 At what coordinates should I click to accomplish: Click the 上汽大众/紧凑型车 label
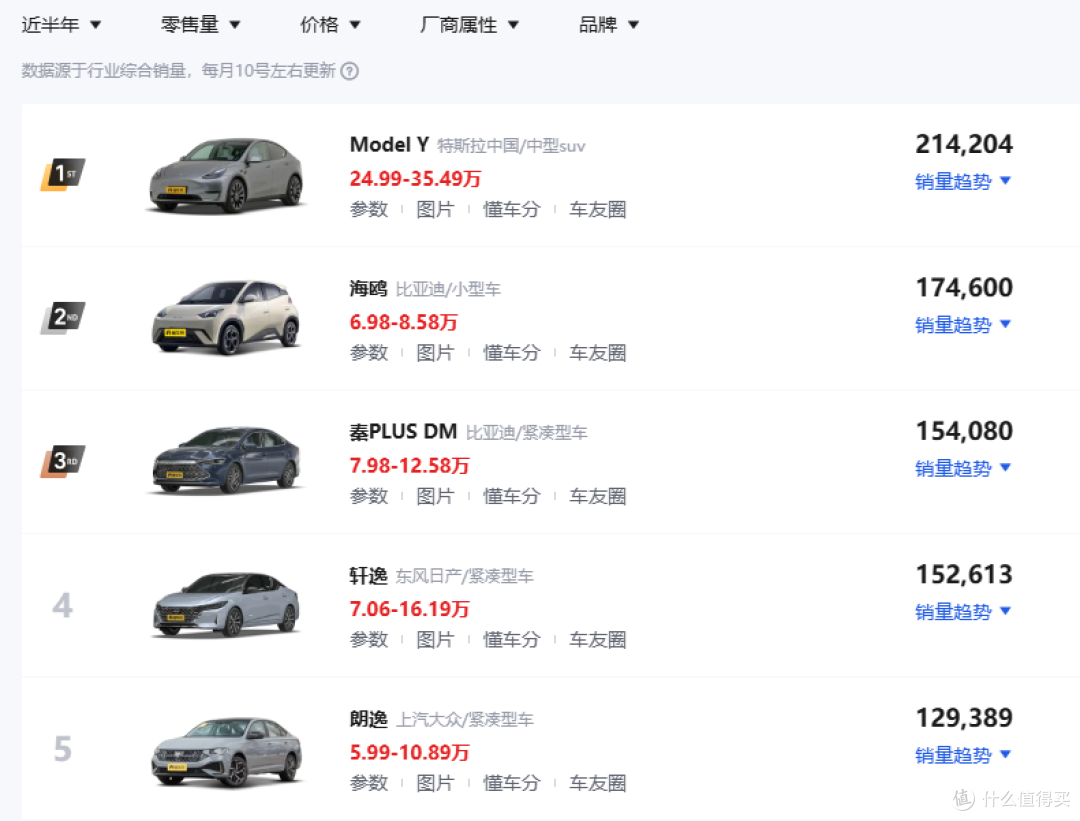click(x=465, y=720)
